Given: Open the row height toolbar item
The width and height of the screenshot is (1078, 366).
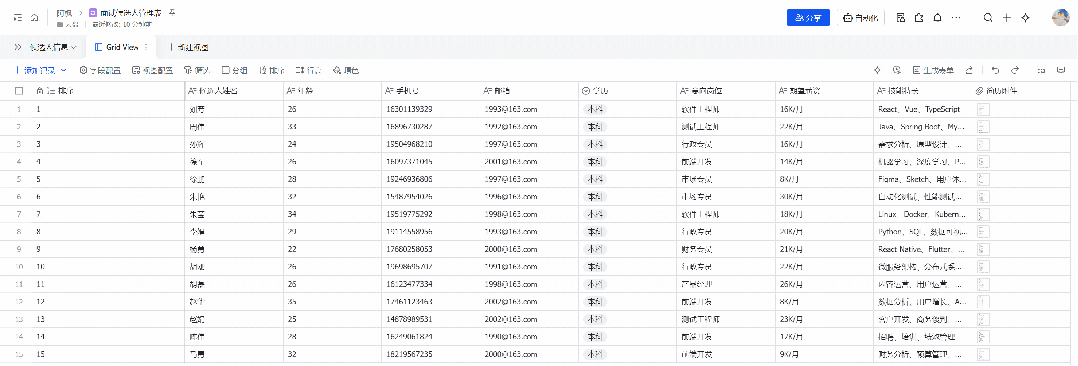Looking at the screenshot, I should click(308, 70).
